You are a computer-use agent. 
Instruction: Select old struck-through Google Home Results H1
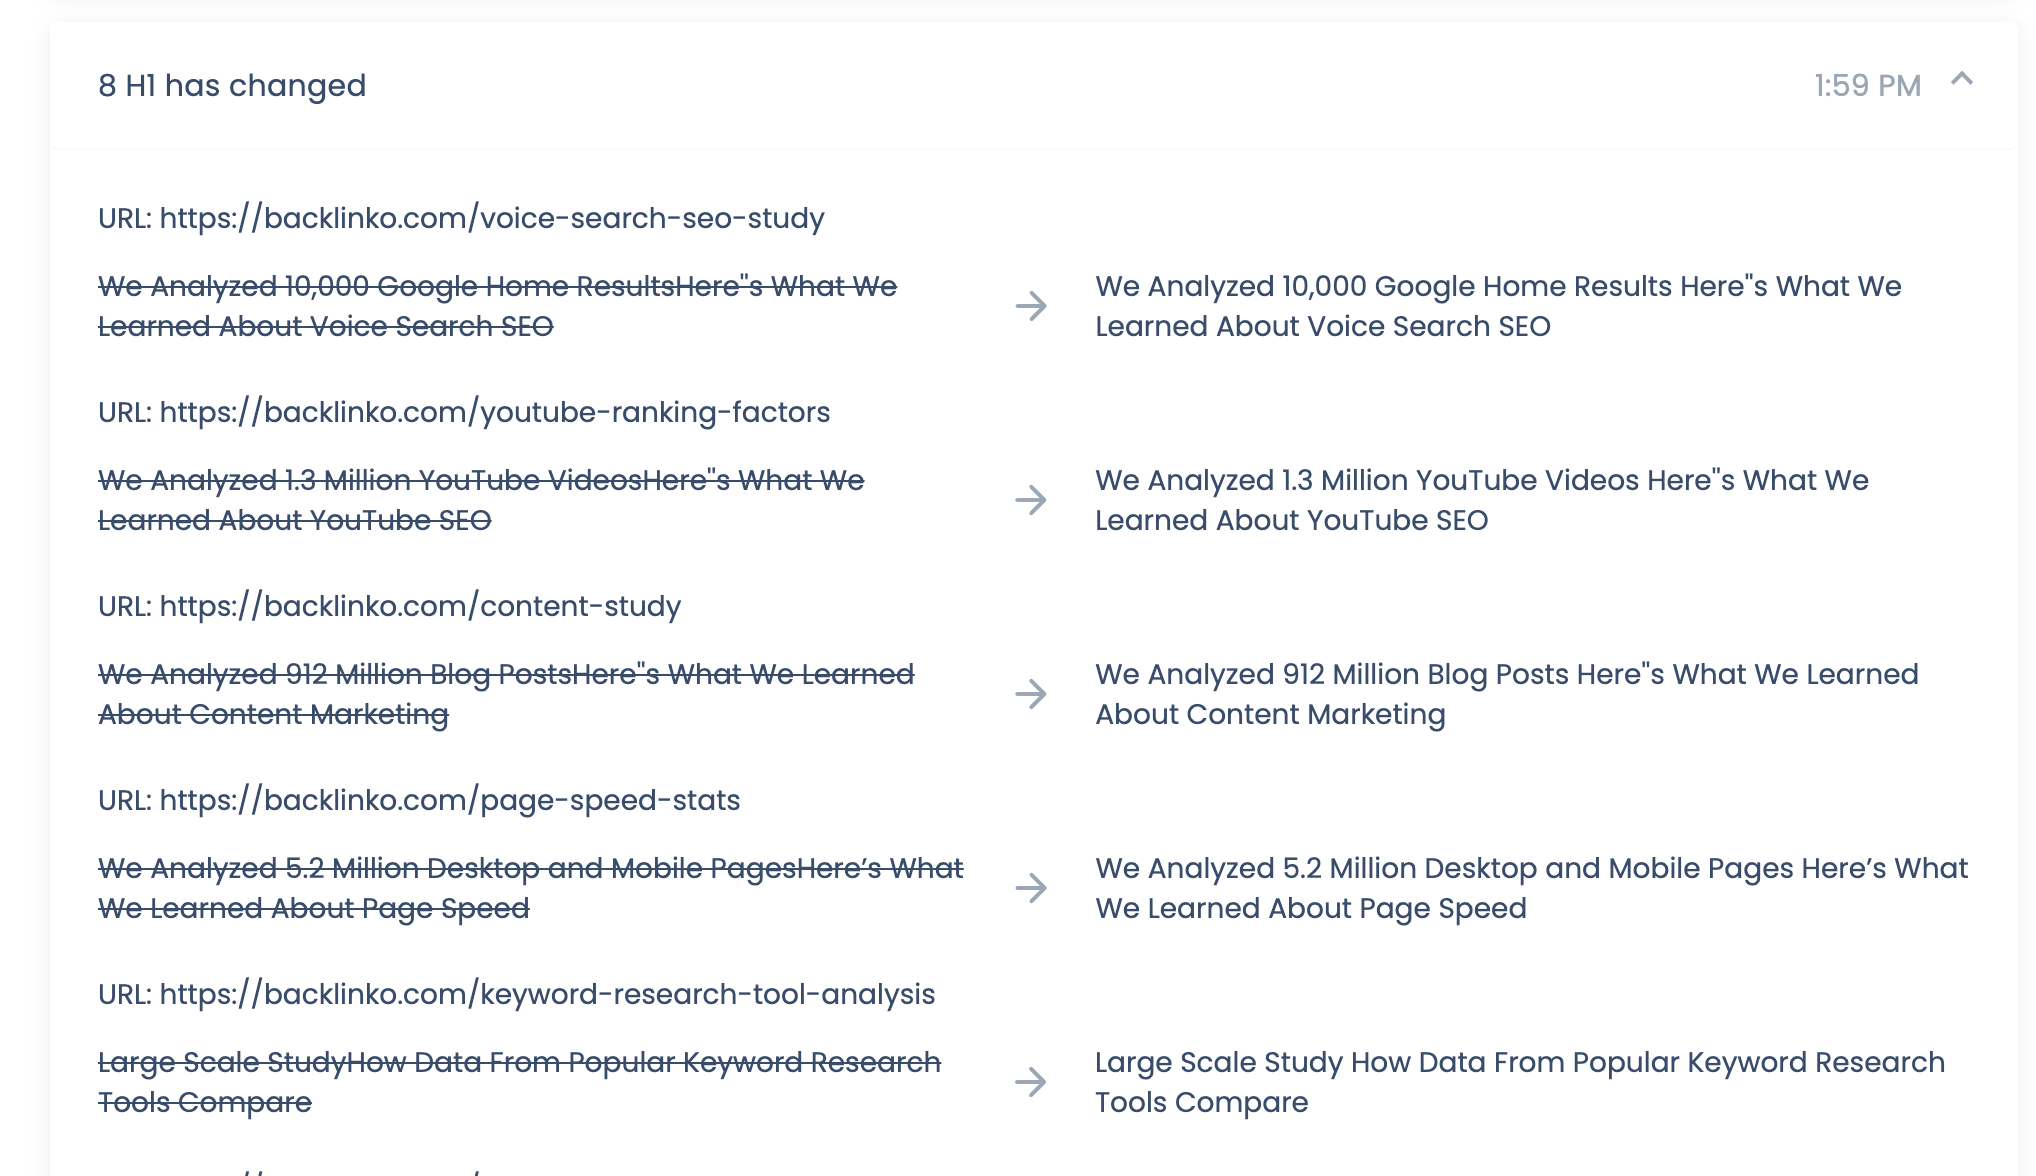tap(498, 306)
